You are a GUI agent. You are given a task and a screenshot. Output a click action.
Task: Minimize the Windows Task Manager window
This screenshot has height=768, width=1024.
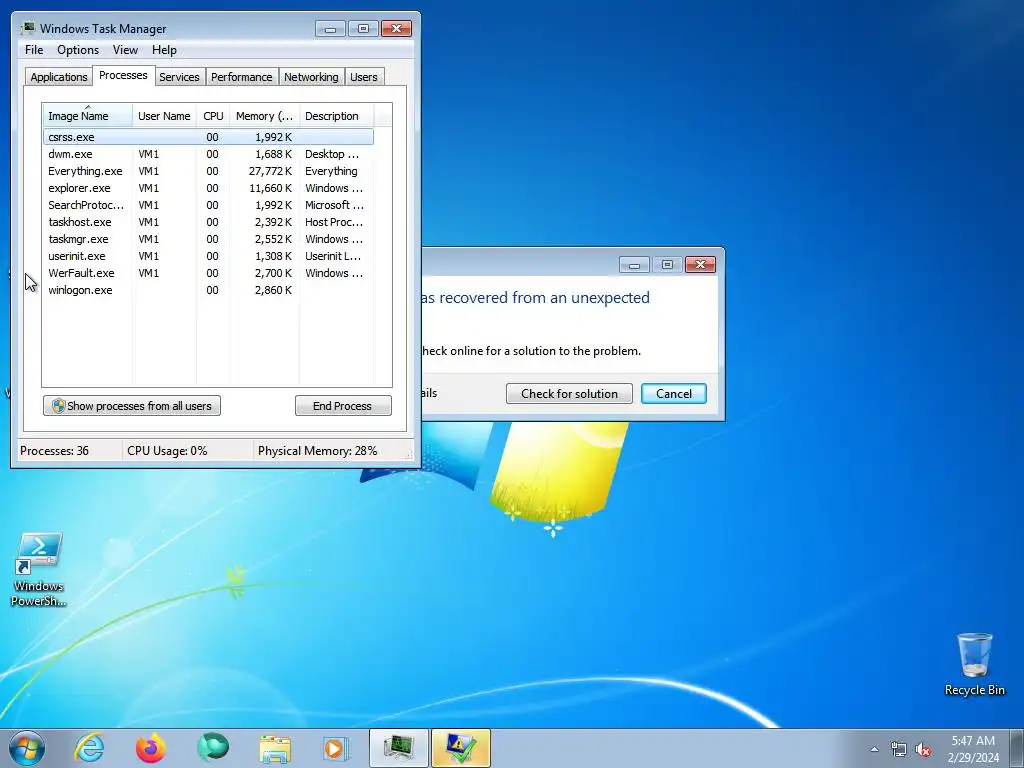click(x=330, y=29)
